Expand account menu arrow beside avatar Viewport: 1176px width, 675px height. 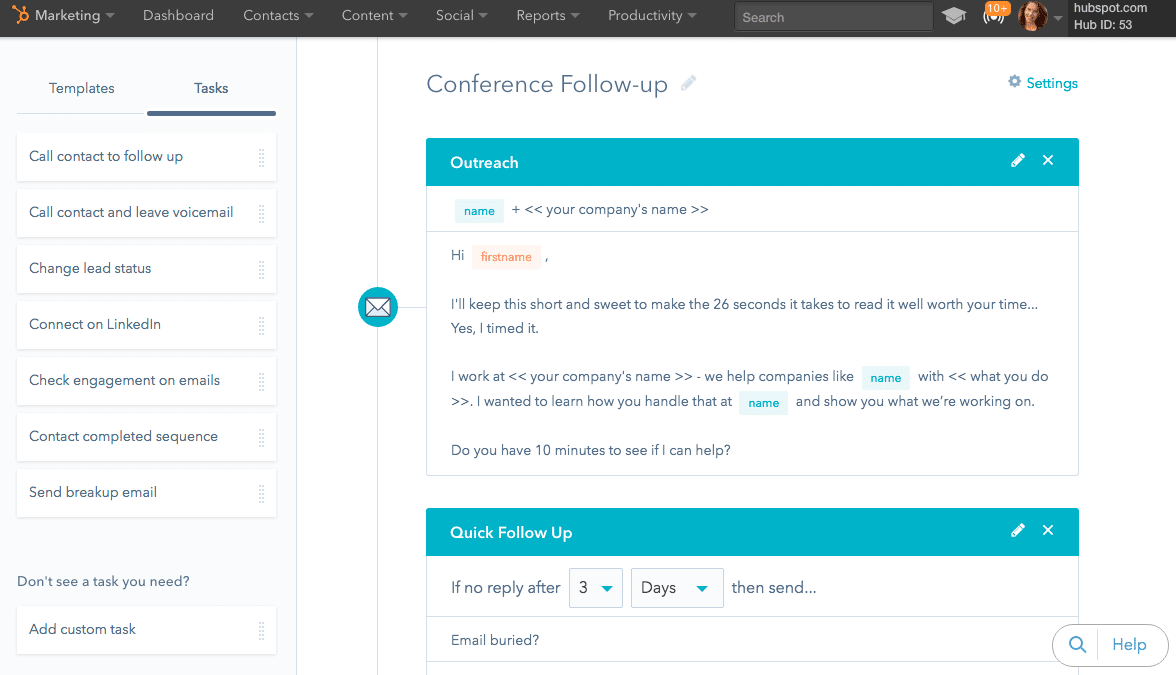click(1058, 17)
